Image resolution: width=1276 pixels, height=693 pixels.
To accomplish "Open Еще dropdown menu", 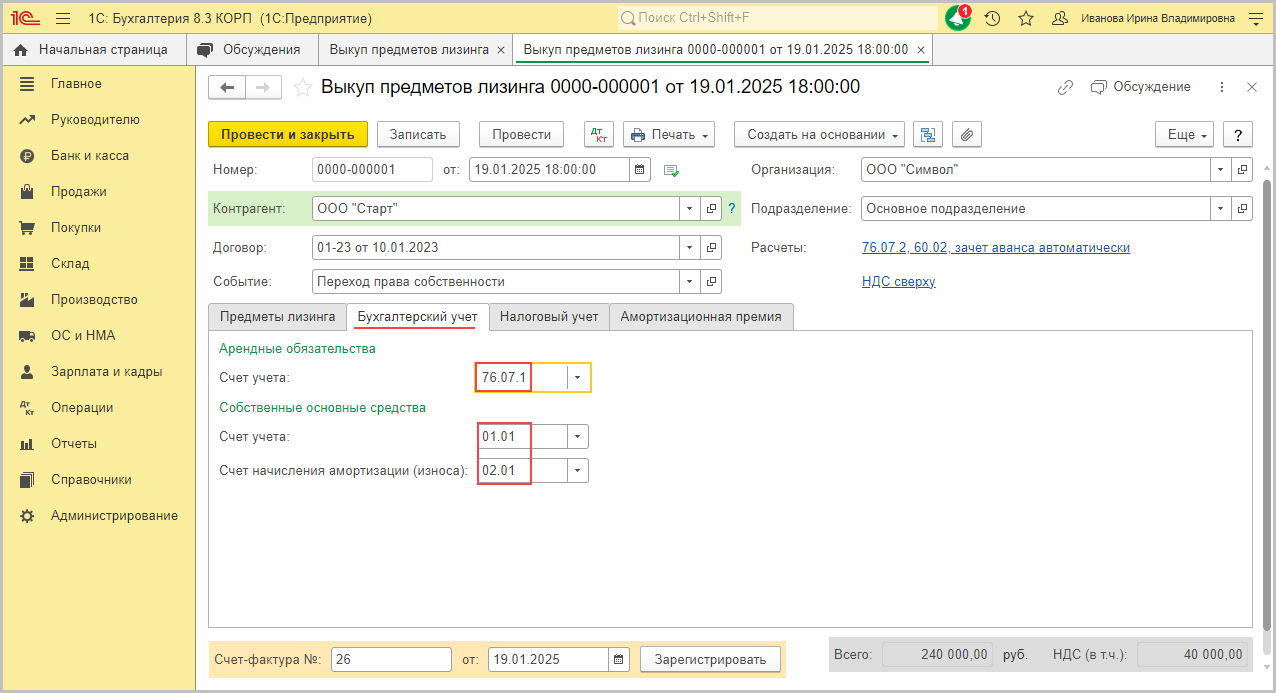I will pos(1186,134).
